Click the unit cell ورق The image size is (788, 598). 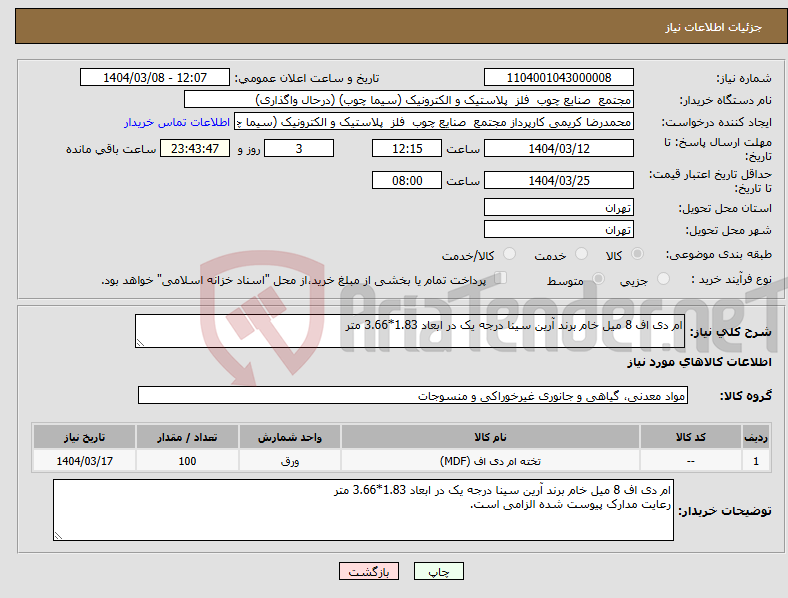point(290,461)
